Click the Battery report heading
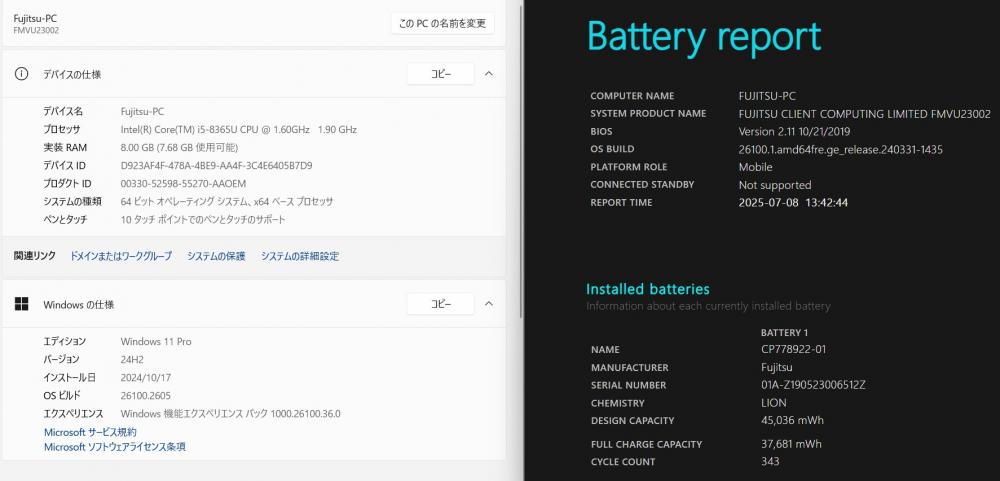1000x481 pixels. pyautogui.click(x=703, y=37)
